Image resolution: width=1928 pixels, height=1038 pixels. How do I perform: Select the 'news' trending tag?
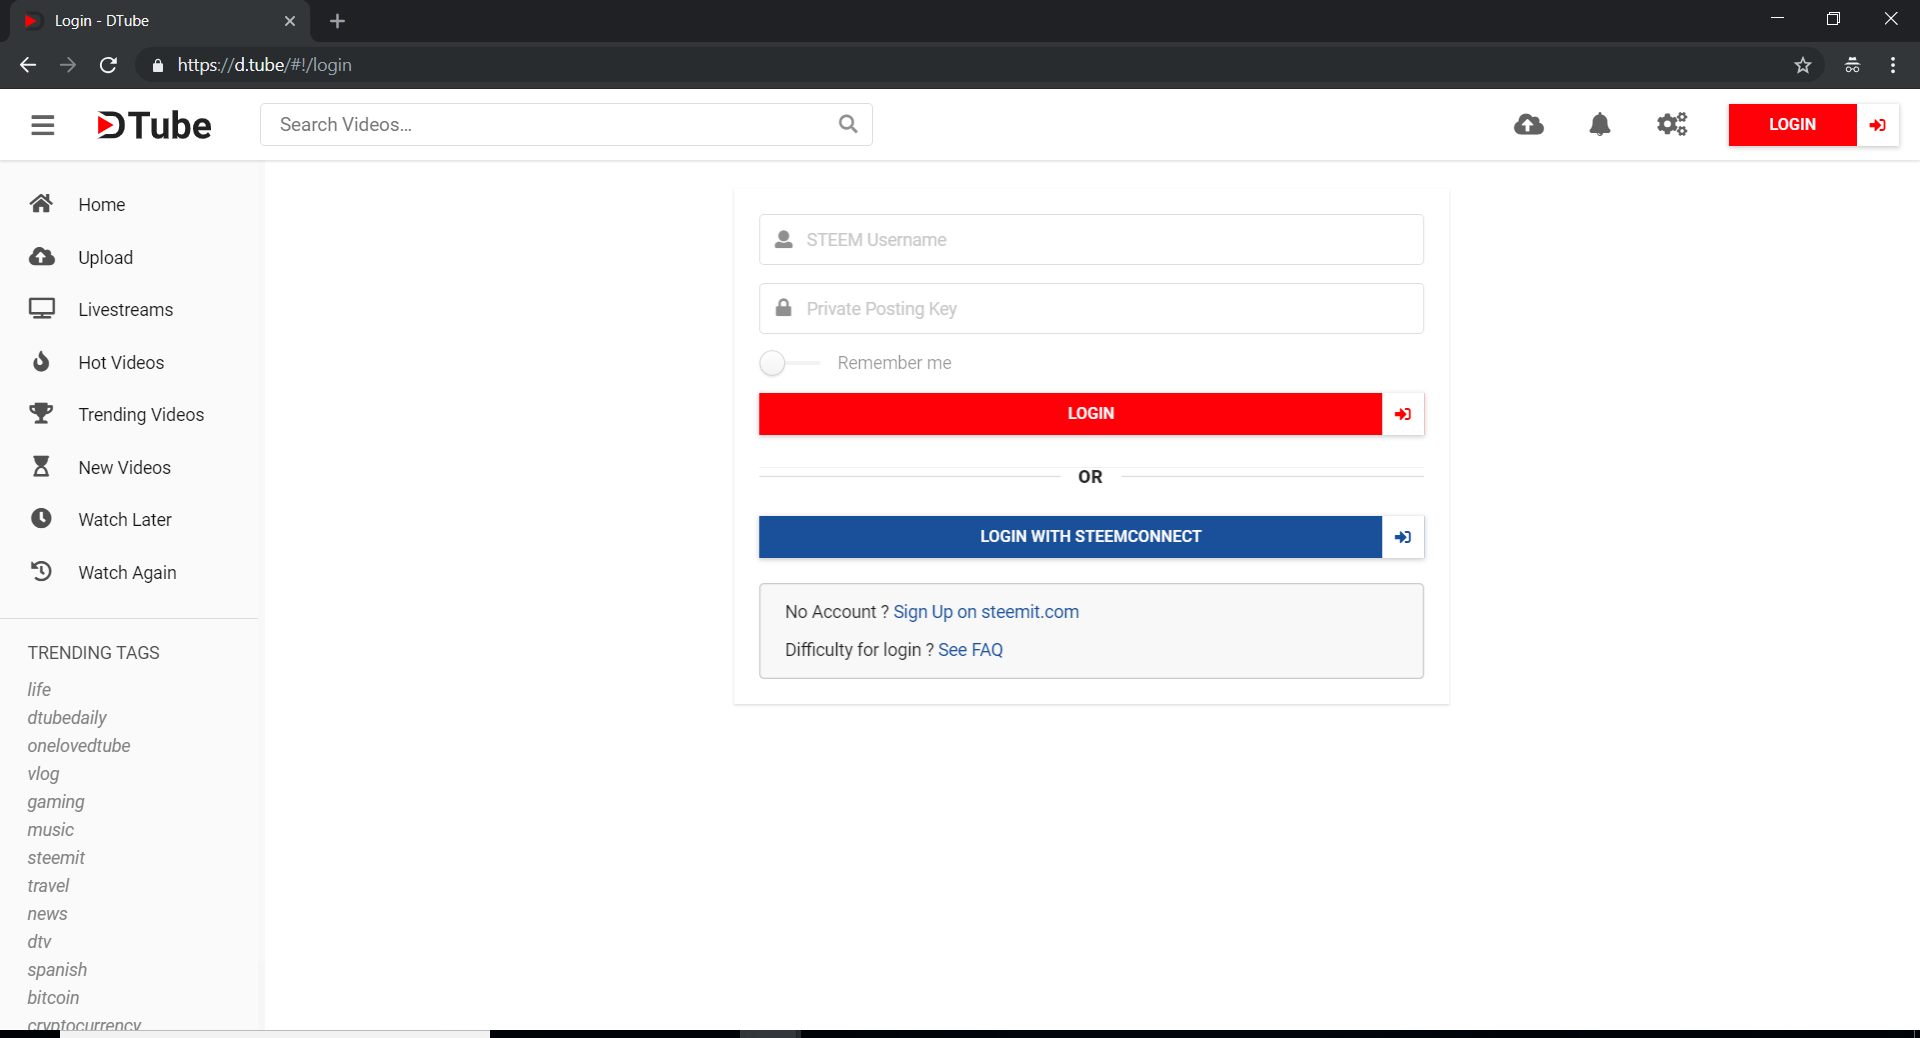click(x=47, y=914)
